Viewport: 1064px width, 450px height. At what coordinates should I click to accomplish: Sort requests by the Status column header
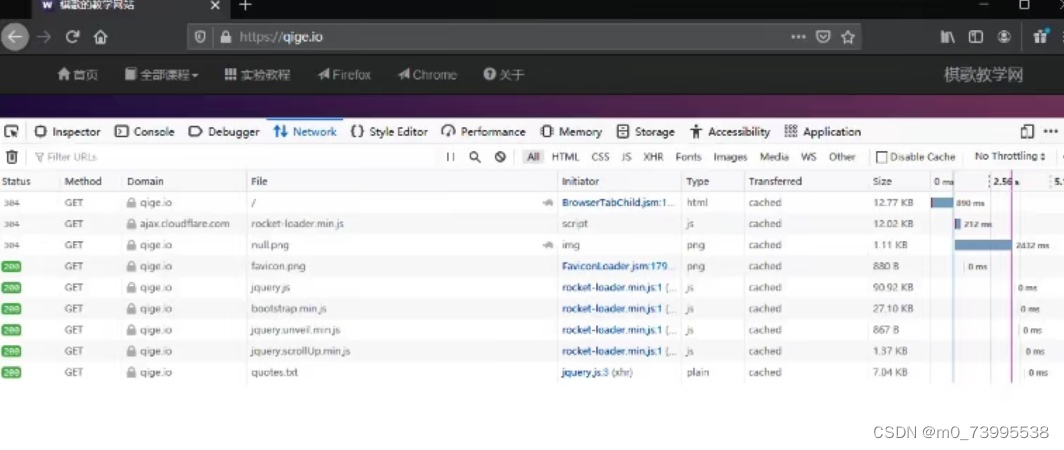click(x=16, y=181)
